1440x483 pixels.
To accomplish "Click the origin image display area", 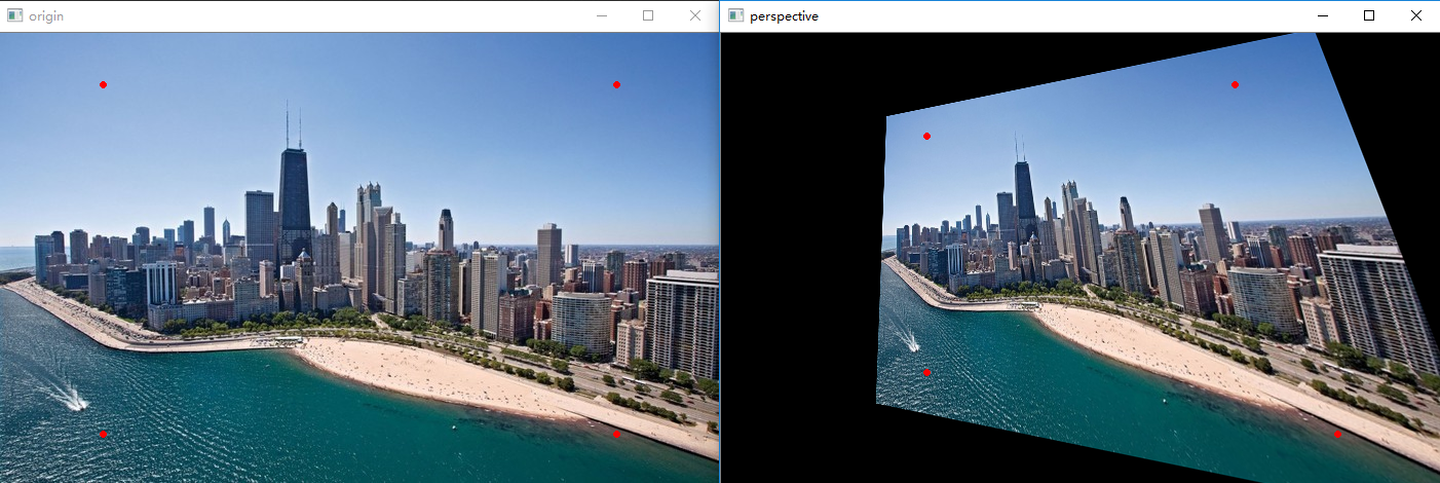I will click(x=360, y=258).
